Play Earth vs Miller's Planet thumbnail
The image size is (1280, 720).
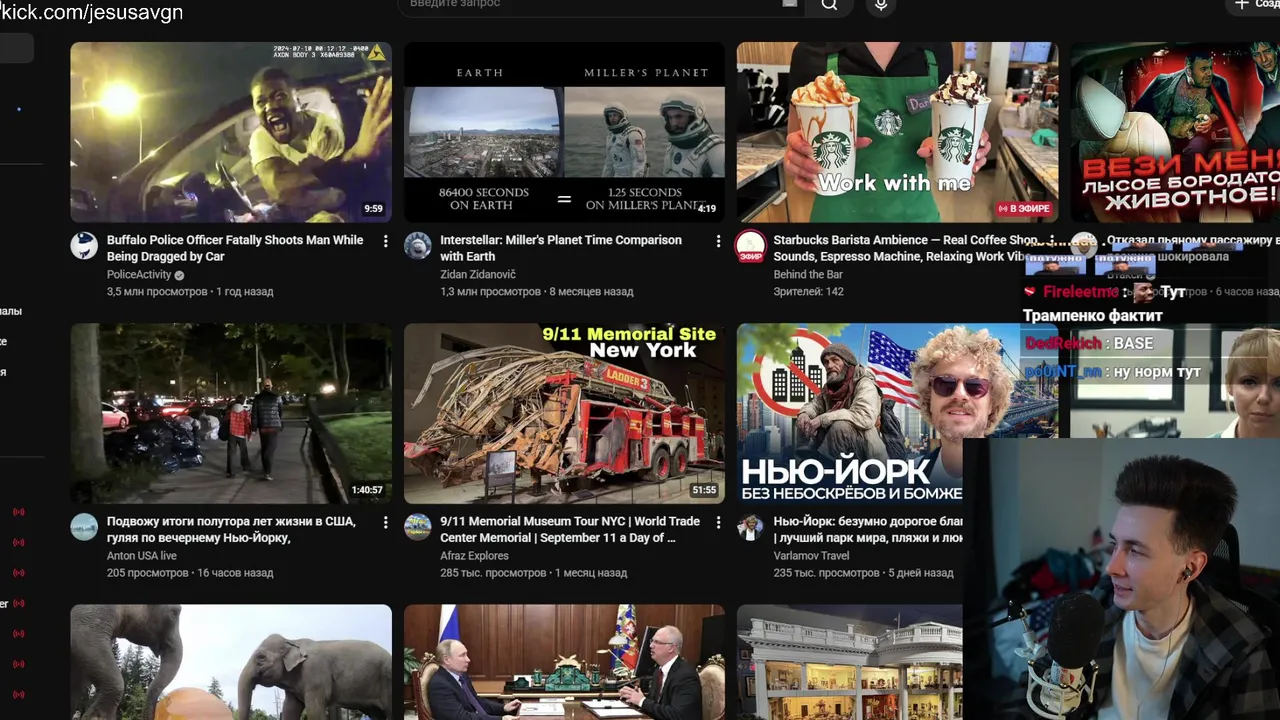click(564, 132)
